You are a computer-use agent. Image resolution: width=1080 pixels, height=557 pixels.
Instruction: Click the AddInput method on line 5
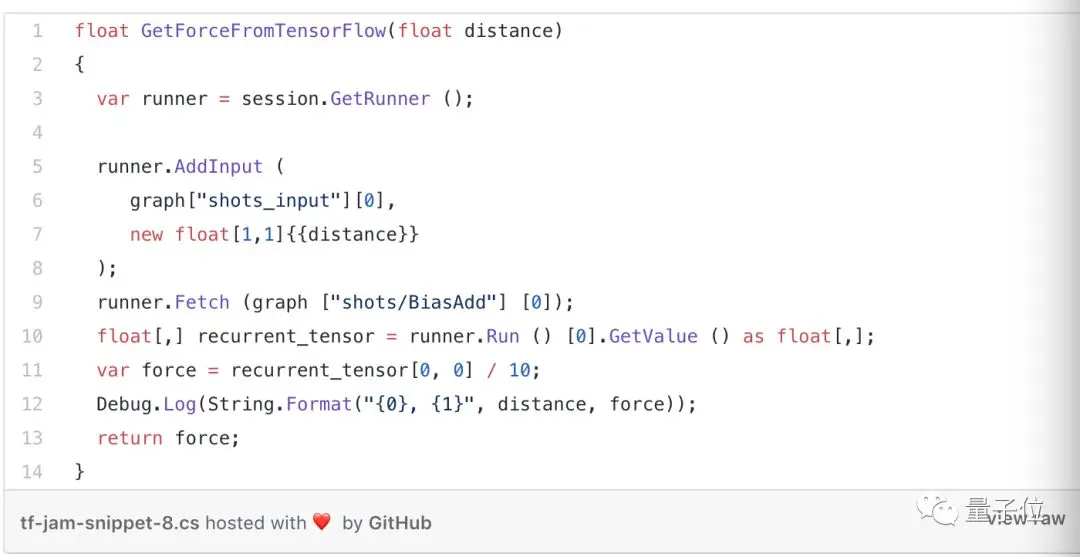pos(218,167)
